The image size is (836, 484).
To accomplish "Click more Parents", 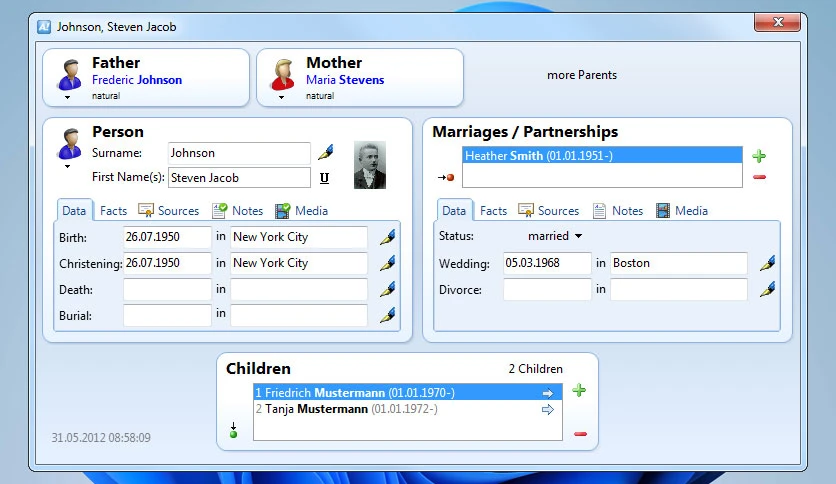I will tap(582, 75).
